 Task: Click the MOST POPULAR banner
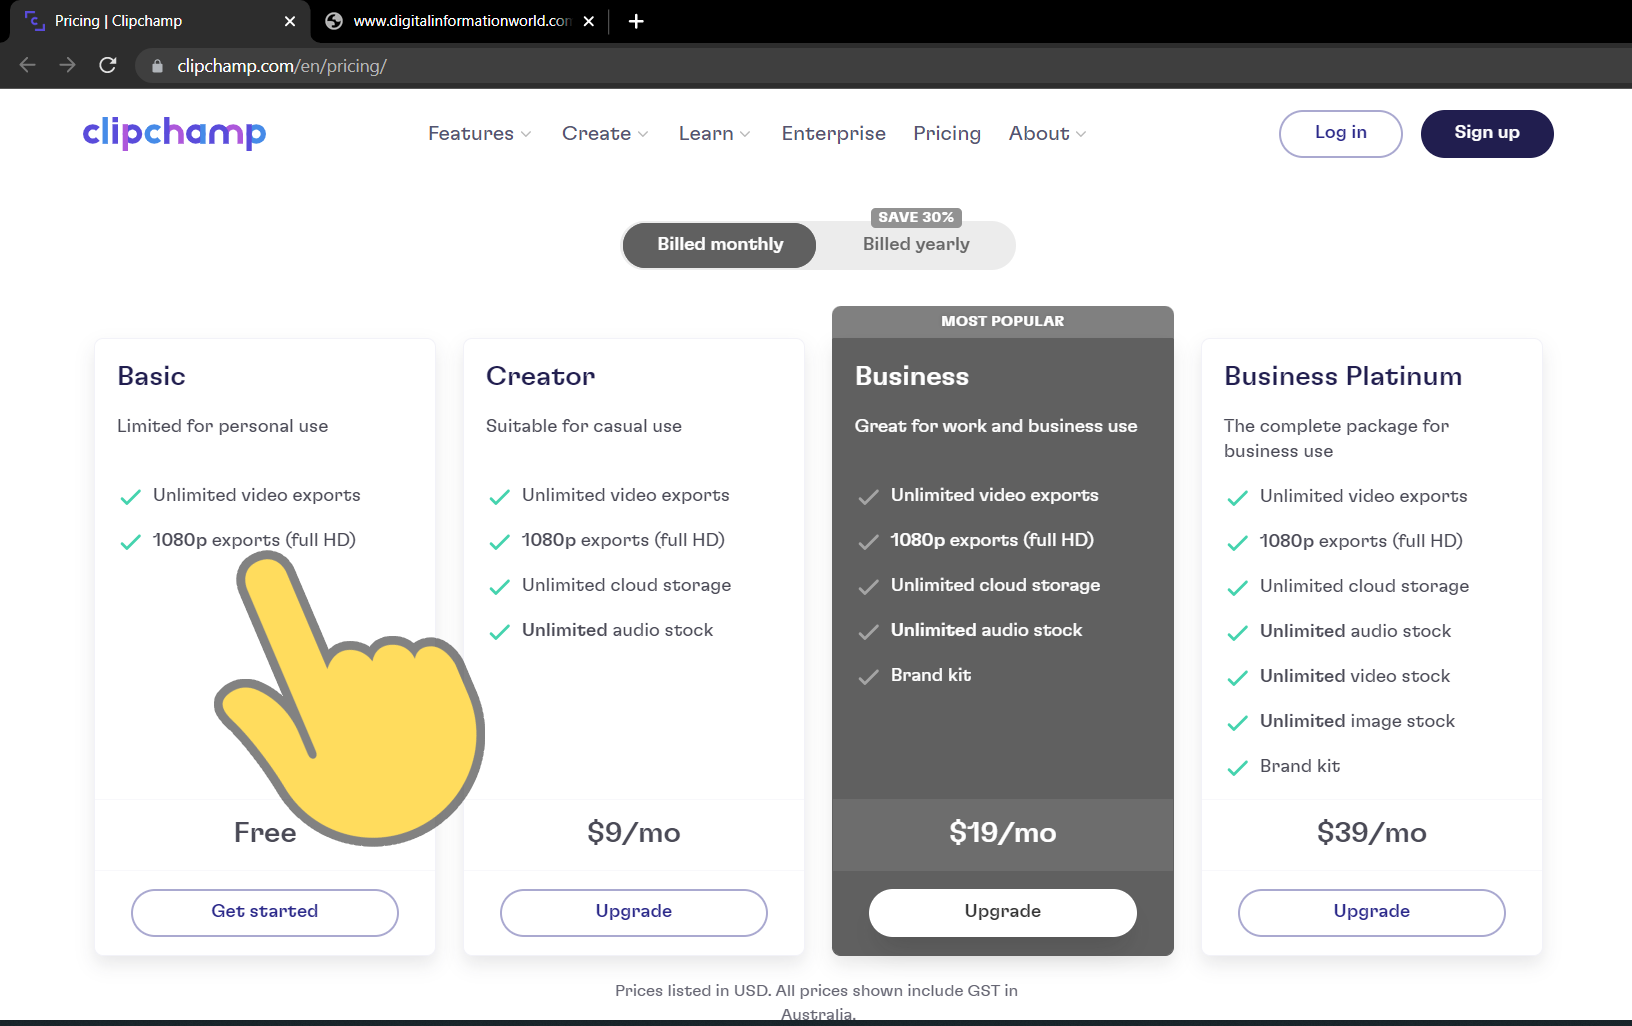1003,321
